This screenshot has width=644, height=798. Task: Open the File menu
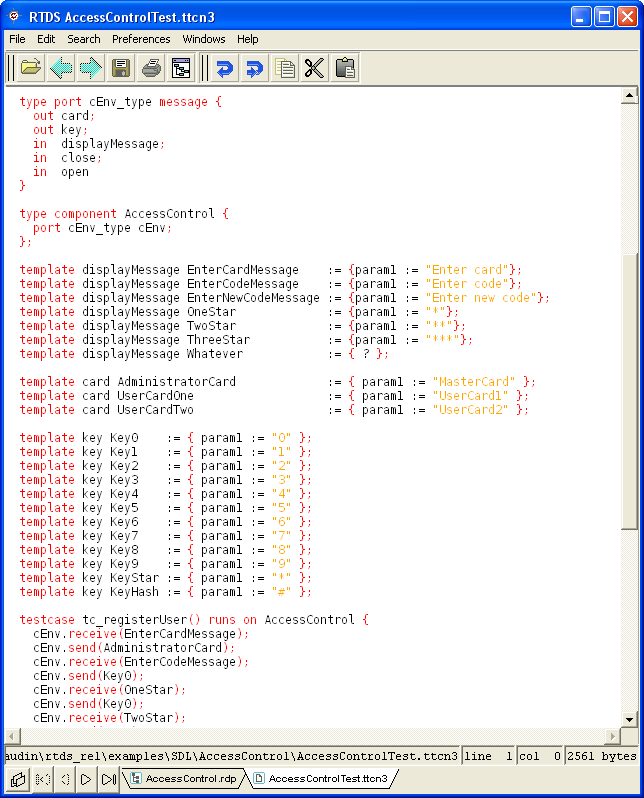[x=17, y=39]
